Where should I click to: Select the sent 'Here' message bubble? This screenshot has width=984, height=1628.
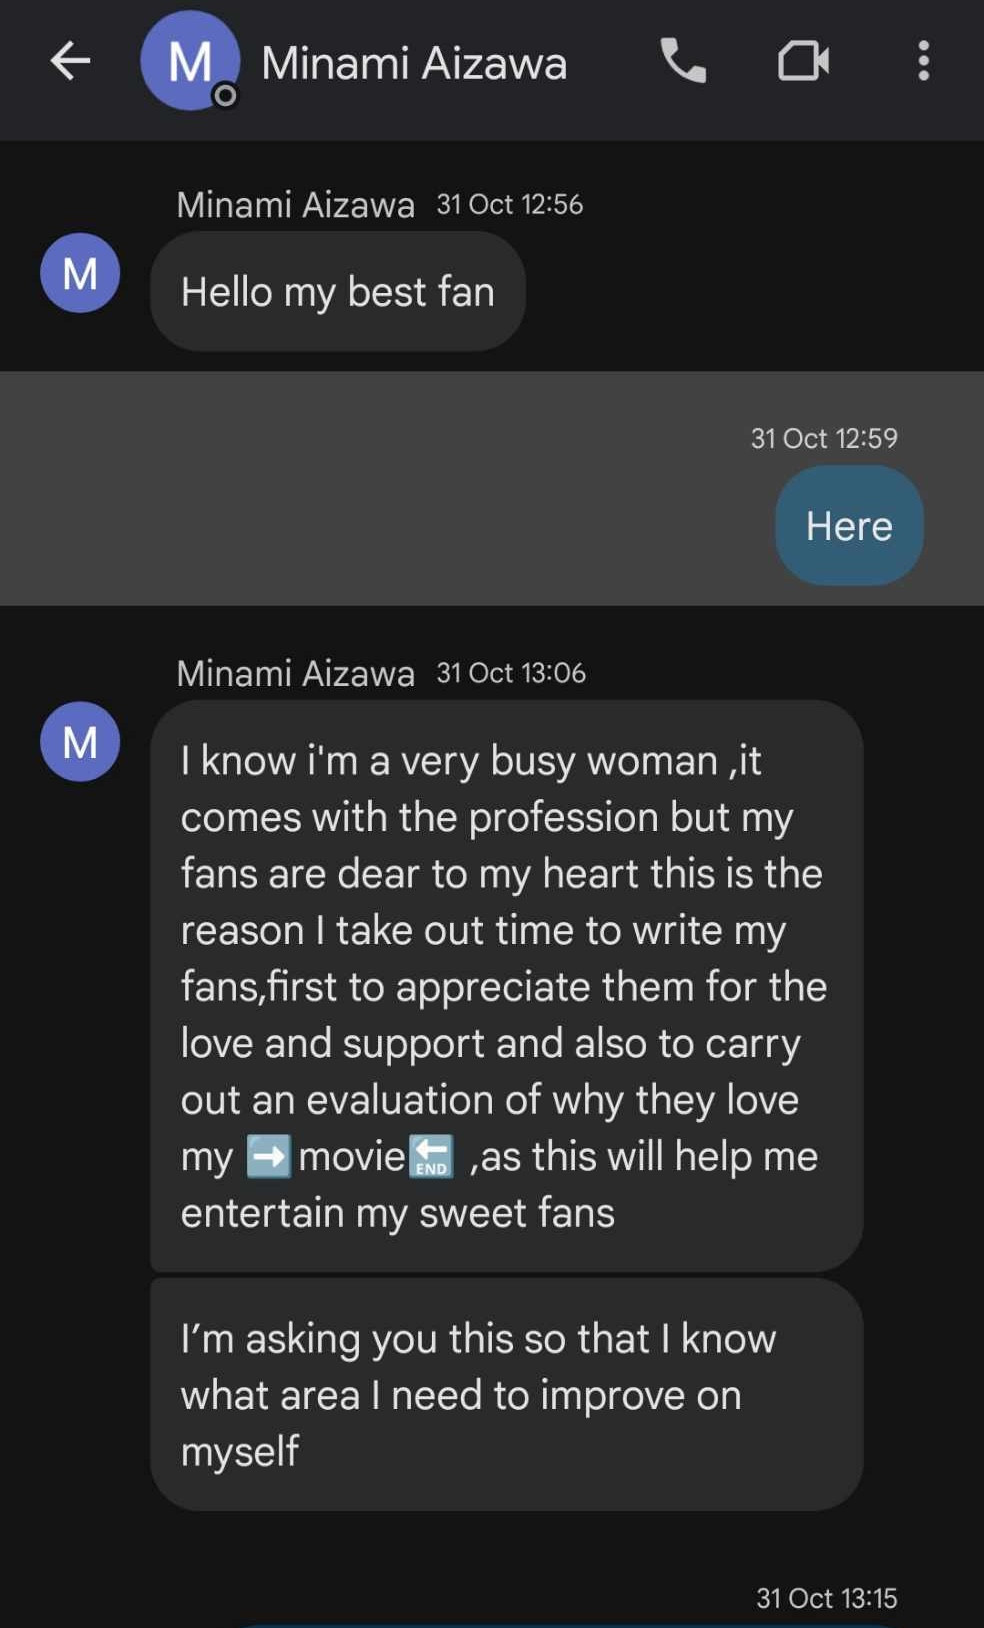[848, 526]
